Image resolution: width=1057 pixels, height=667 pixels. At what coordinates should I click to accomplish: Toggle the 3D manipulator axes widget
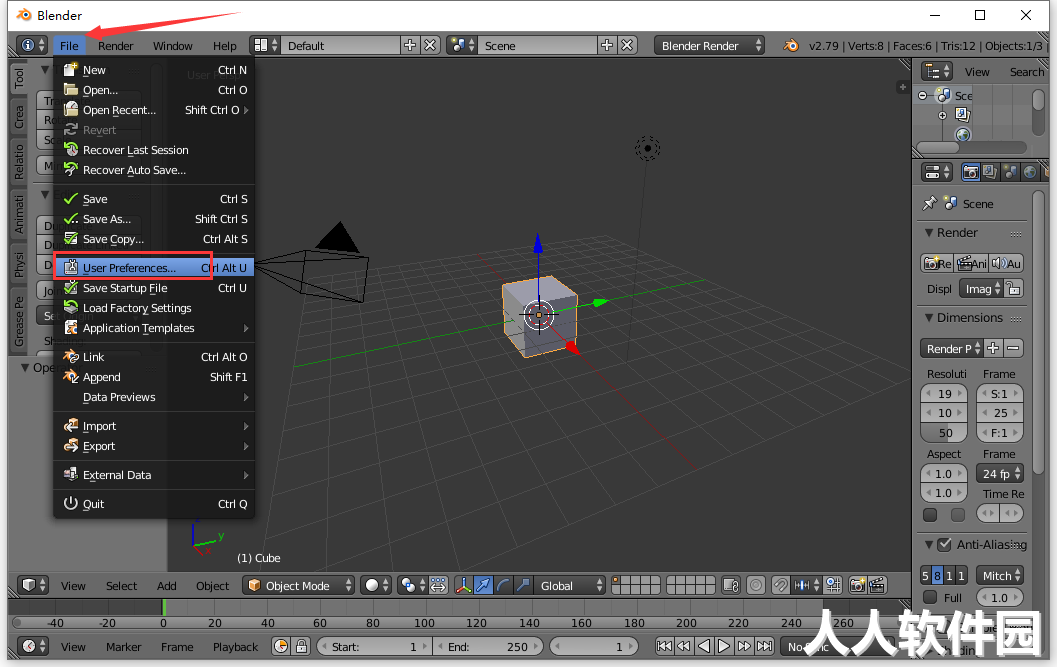[x=463, y=585]
